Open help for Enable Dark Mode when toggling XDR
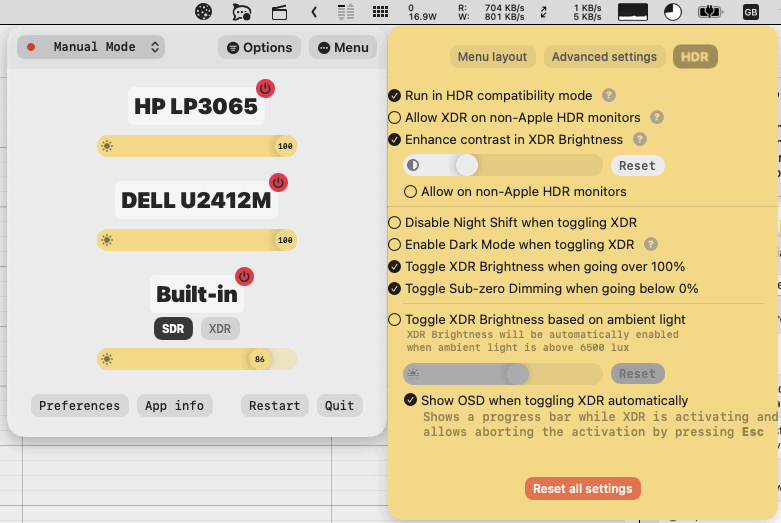The width and height of the screenshot is (781, 523). click(651, 244)
